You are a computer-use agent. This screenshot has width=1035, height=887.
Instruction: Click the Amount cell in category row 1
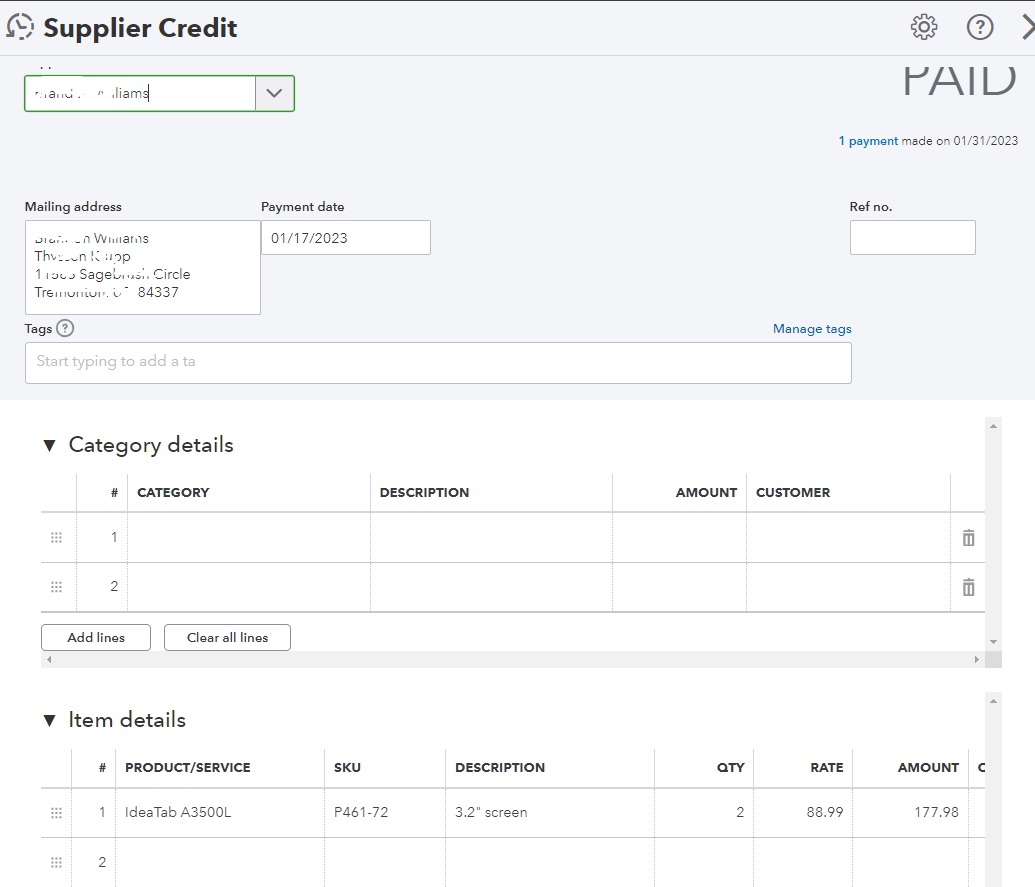(x=679, y=537)
